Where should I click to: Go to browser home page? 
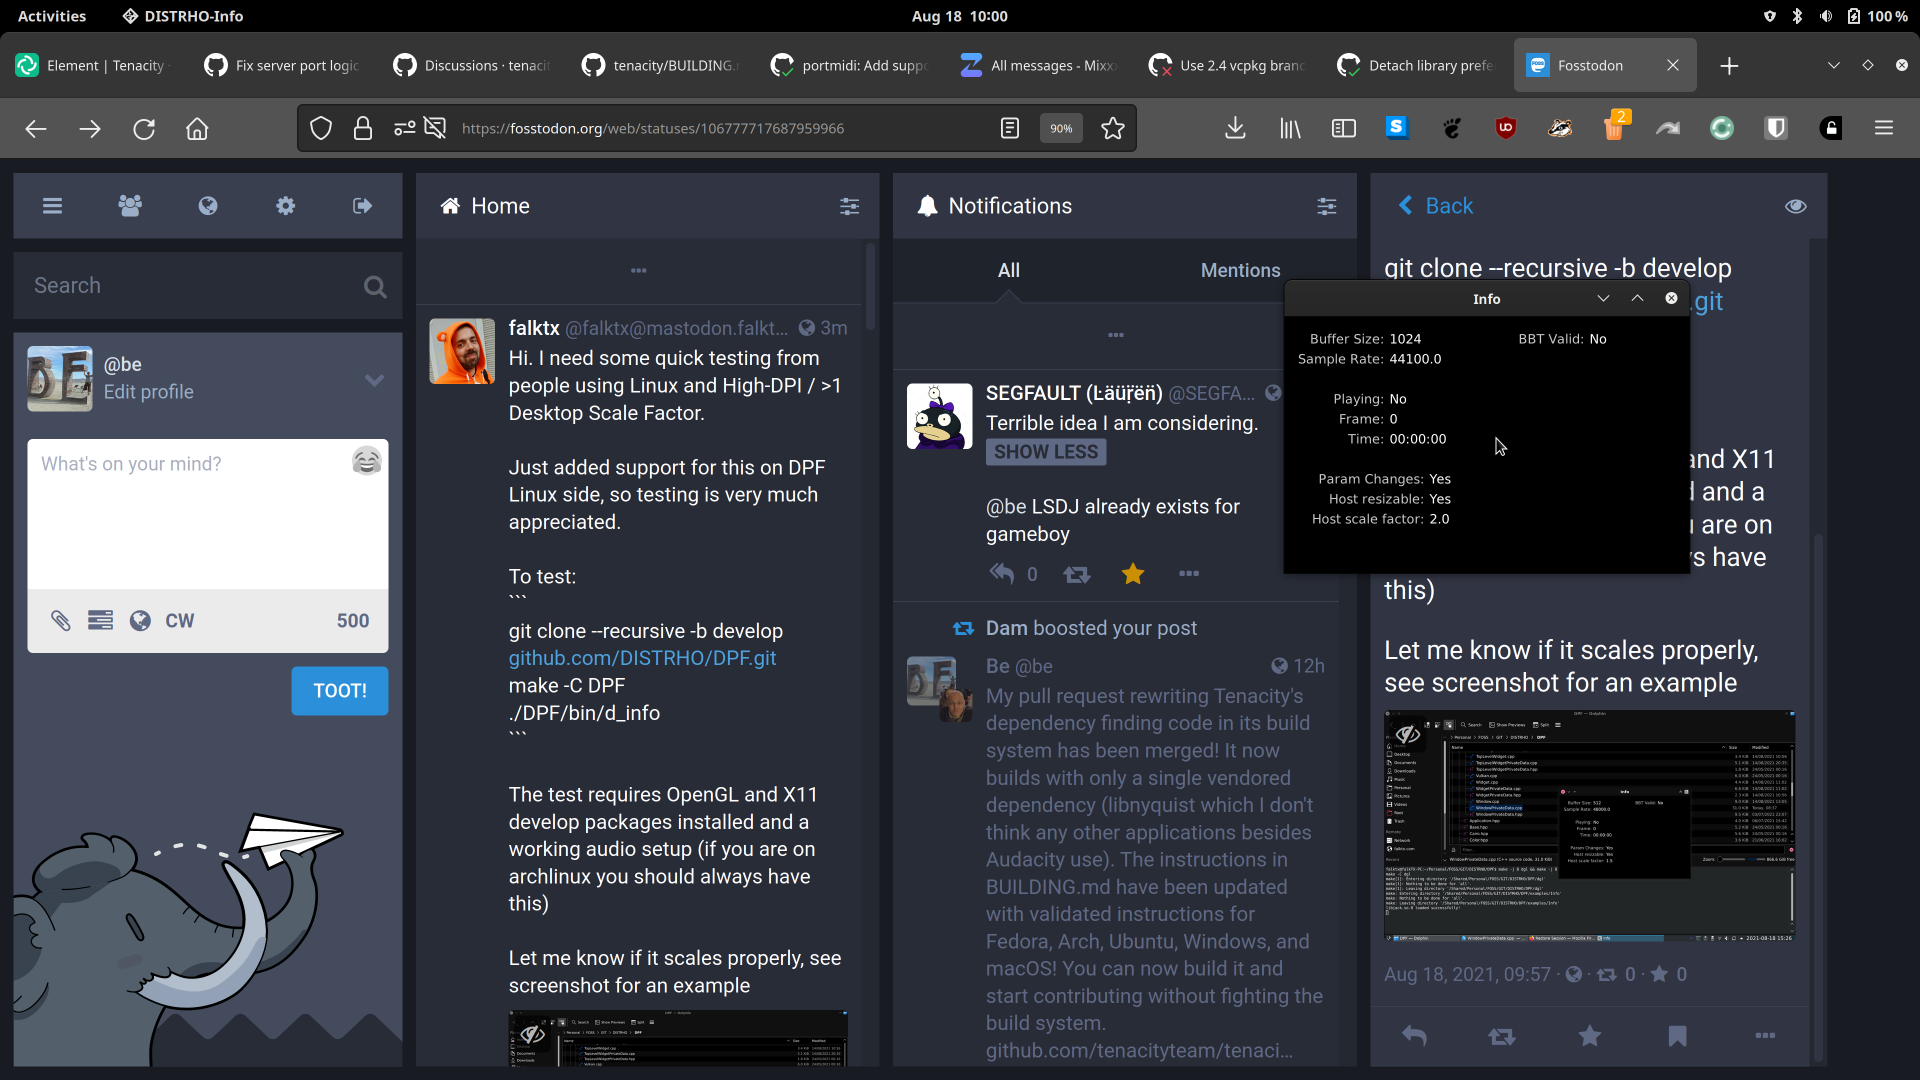pos(197,129)
